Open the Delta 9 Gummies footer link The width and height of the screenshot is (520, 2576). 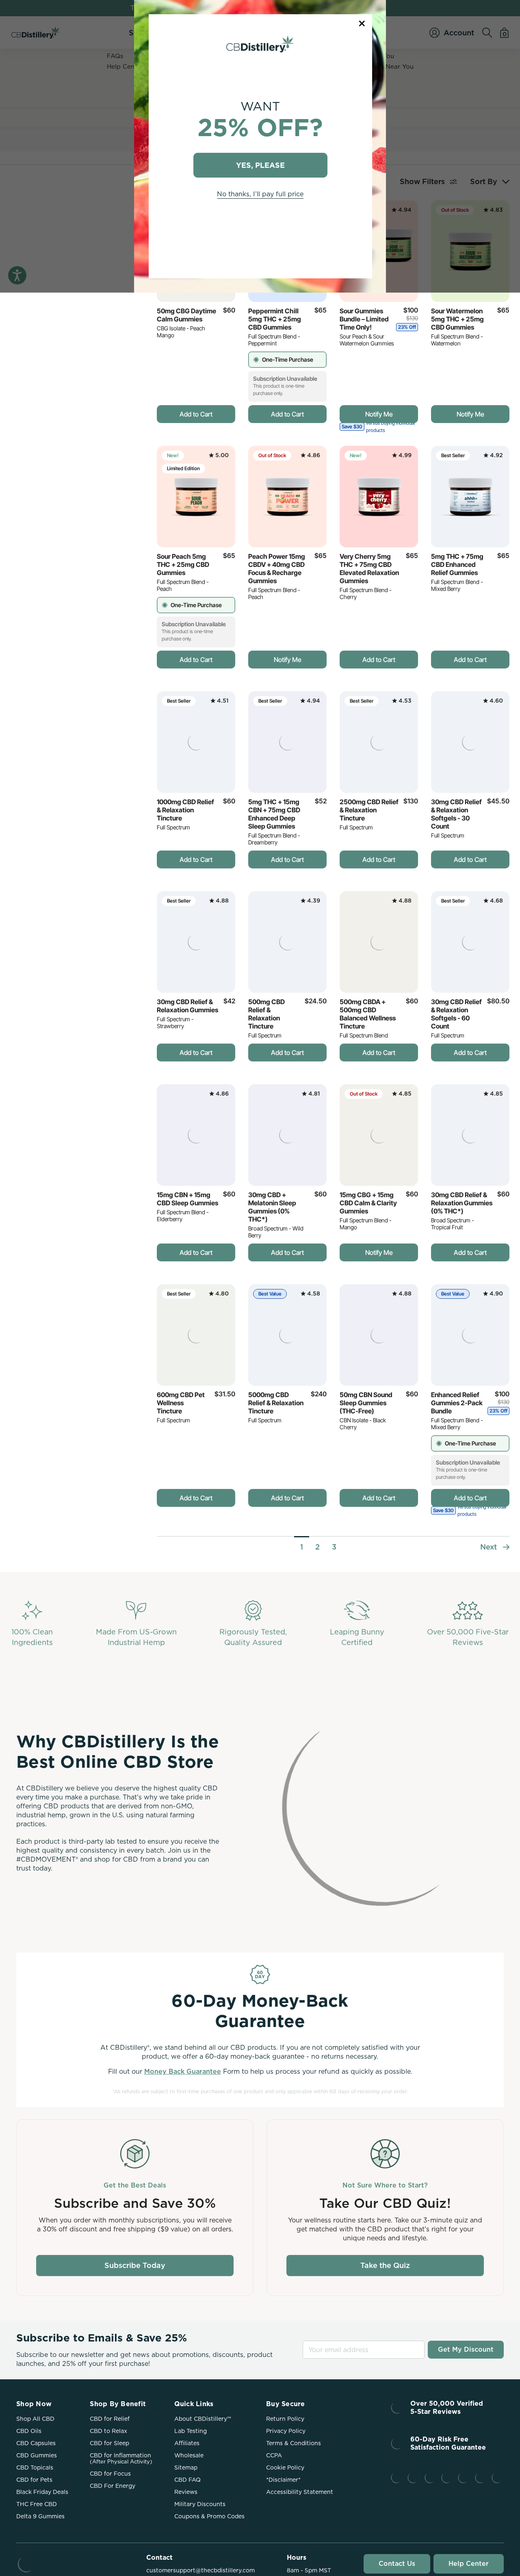click(x=40, y=2516)
